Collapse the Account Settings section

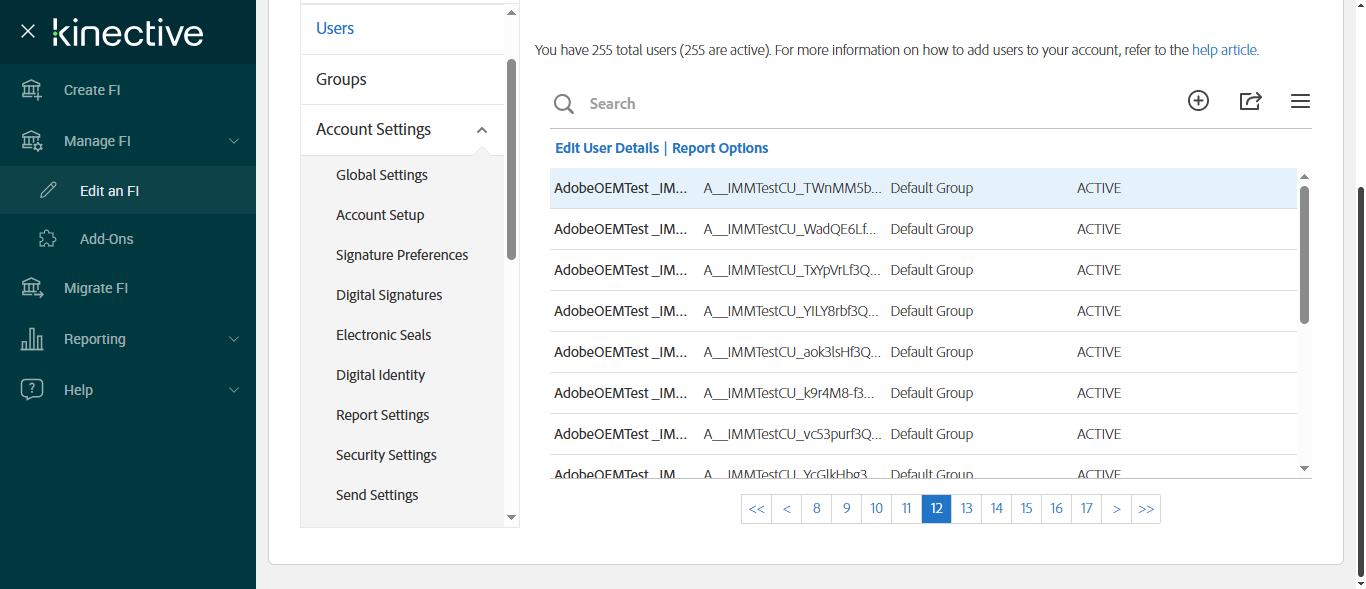[482, 130]
